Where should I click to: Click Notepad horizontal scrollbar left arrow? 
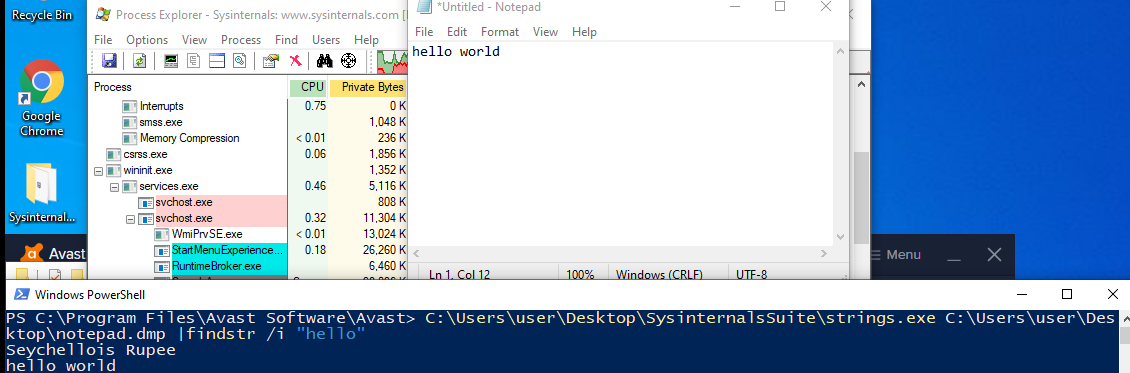(x=417, y=253)
